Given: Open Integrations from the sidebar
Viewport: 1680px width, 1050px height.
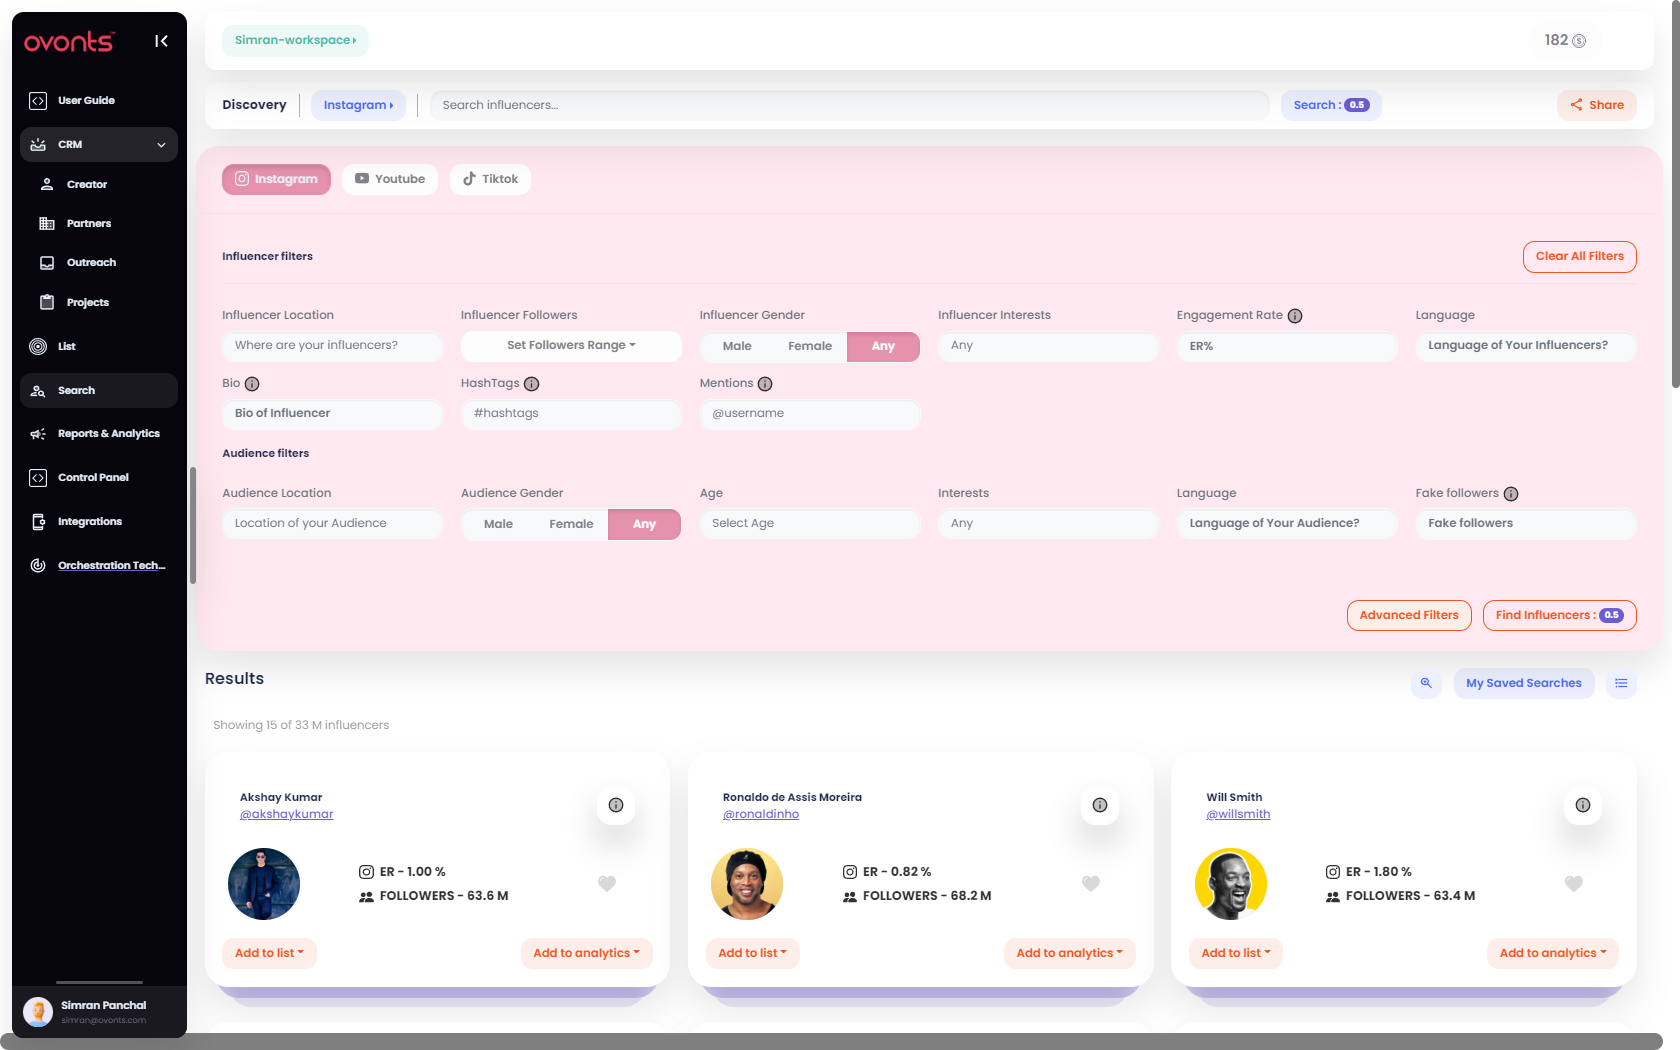Looking at the screenshot, I should (x=91, y=521).
